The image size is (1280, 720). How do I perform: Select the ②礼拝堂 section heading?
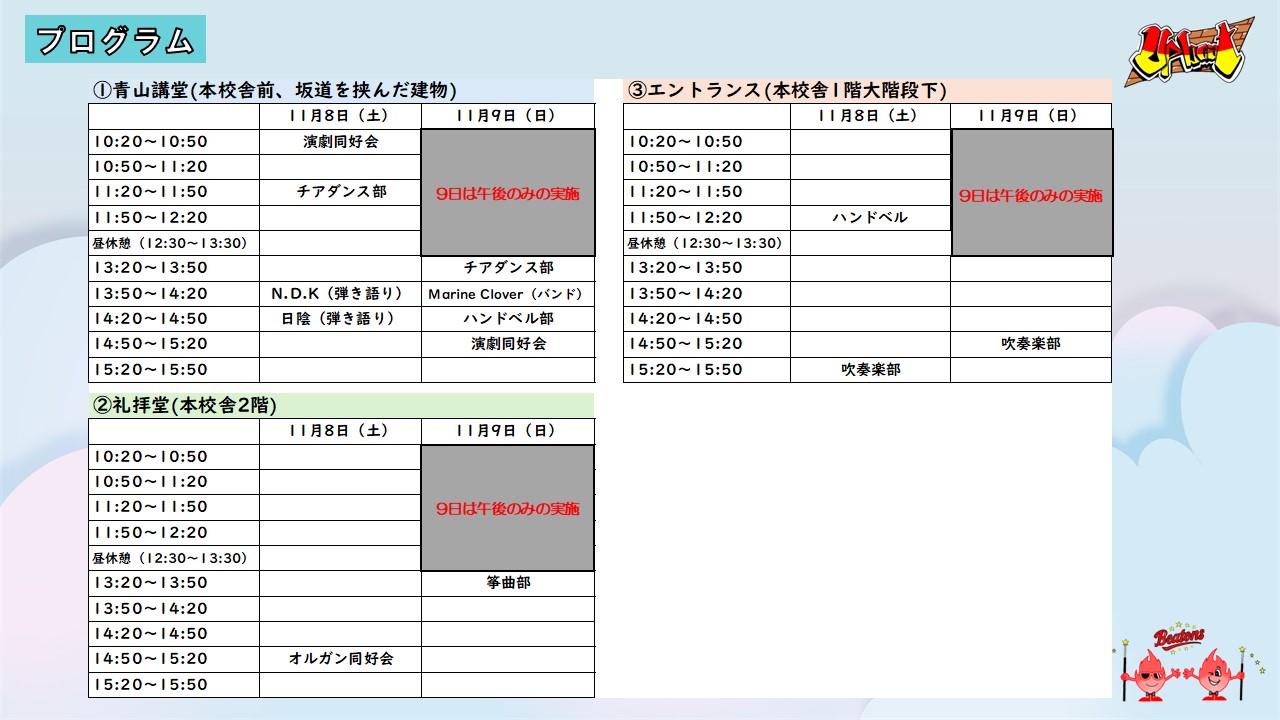tap(185, 406)
